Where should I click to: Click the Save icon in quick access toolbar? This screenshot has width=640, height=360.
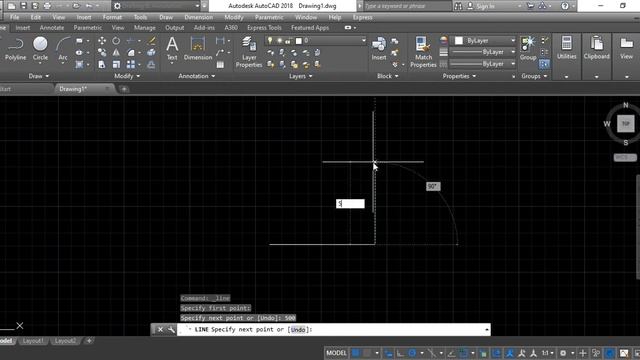point(23,6)
